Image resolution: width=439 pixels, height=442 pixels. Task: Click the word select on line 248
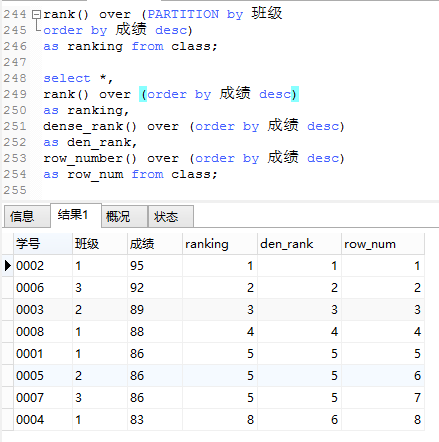(x=67, y=78)
